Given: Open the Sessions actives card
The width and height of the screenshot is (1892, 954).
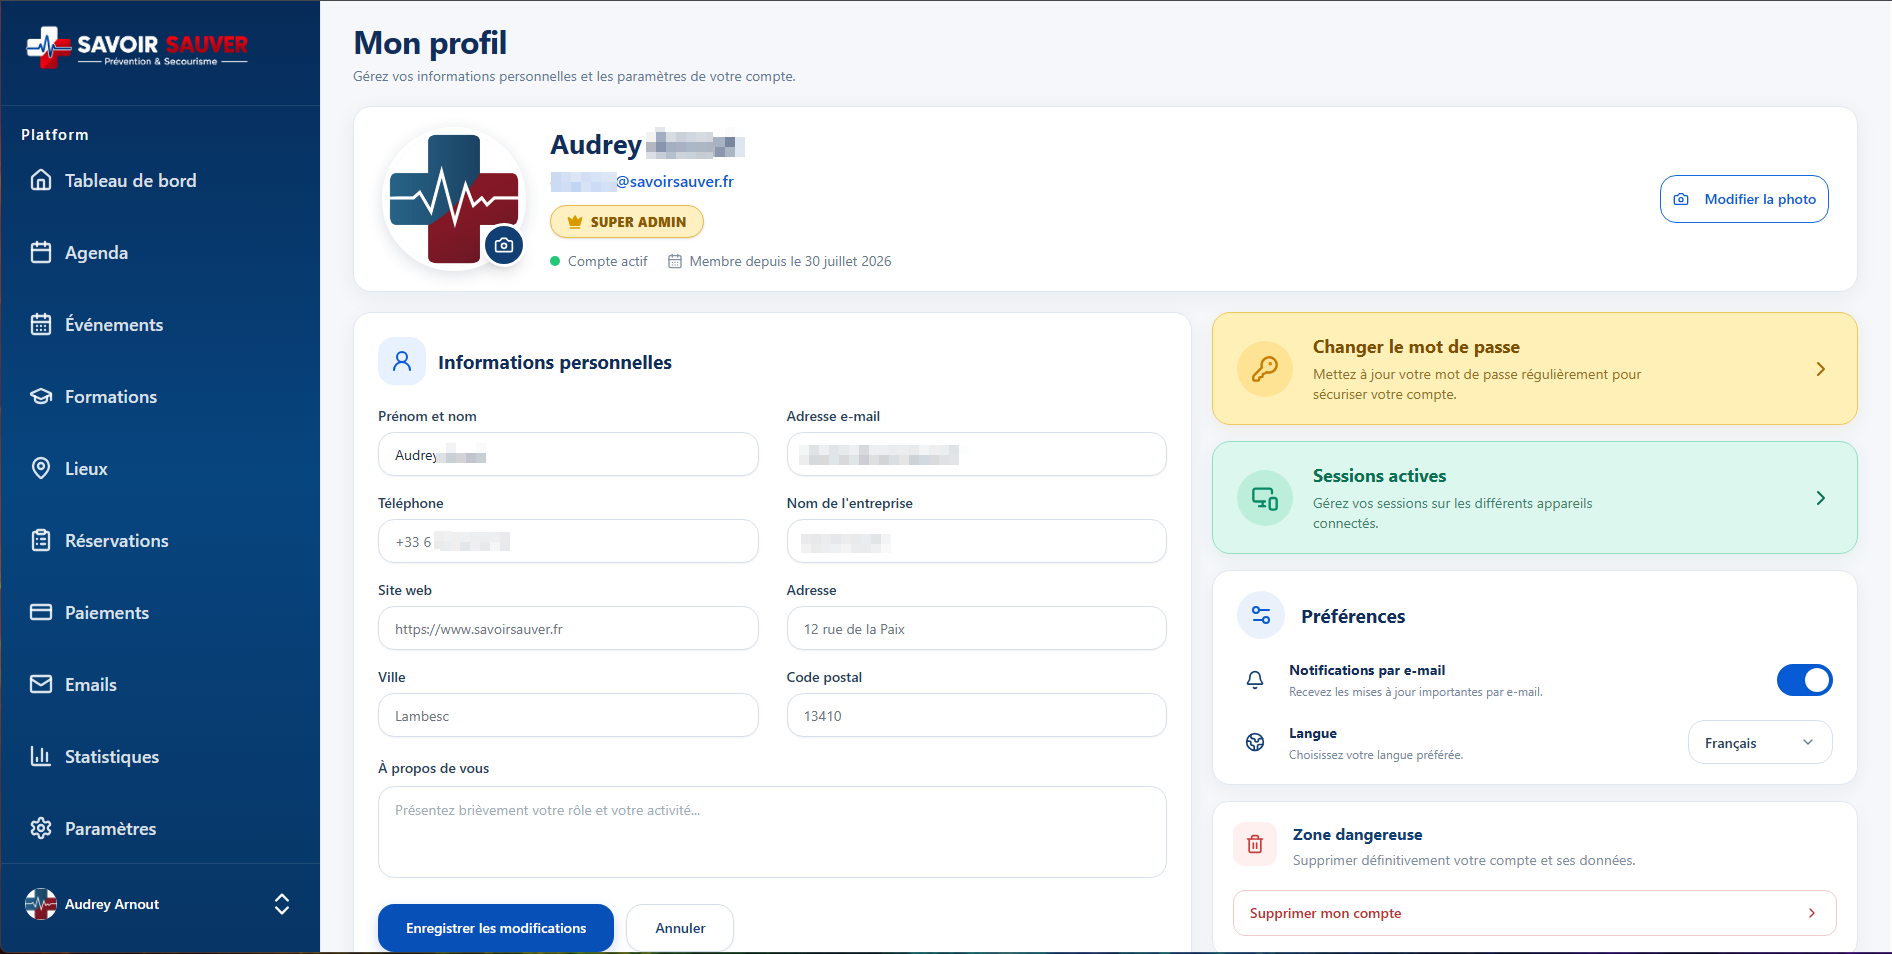Looking at the screenshot, I should [x=1535, y=498].
